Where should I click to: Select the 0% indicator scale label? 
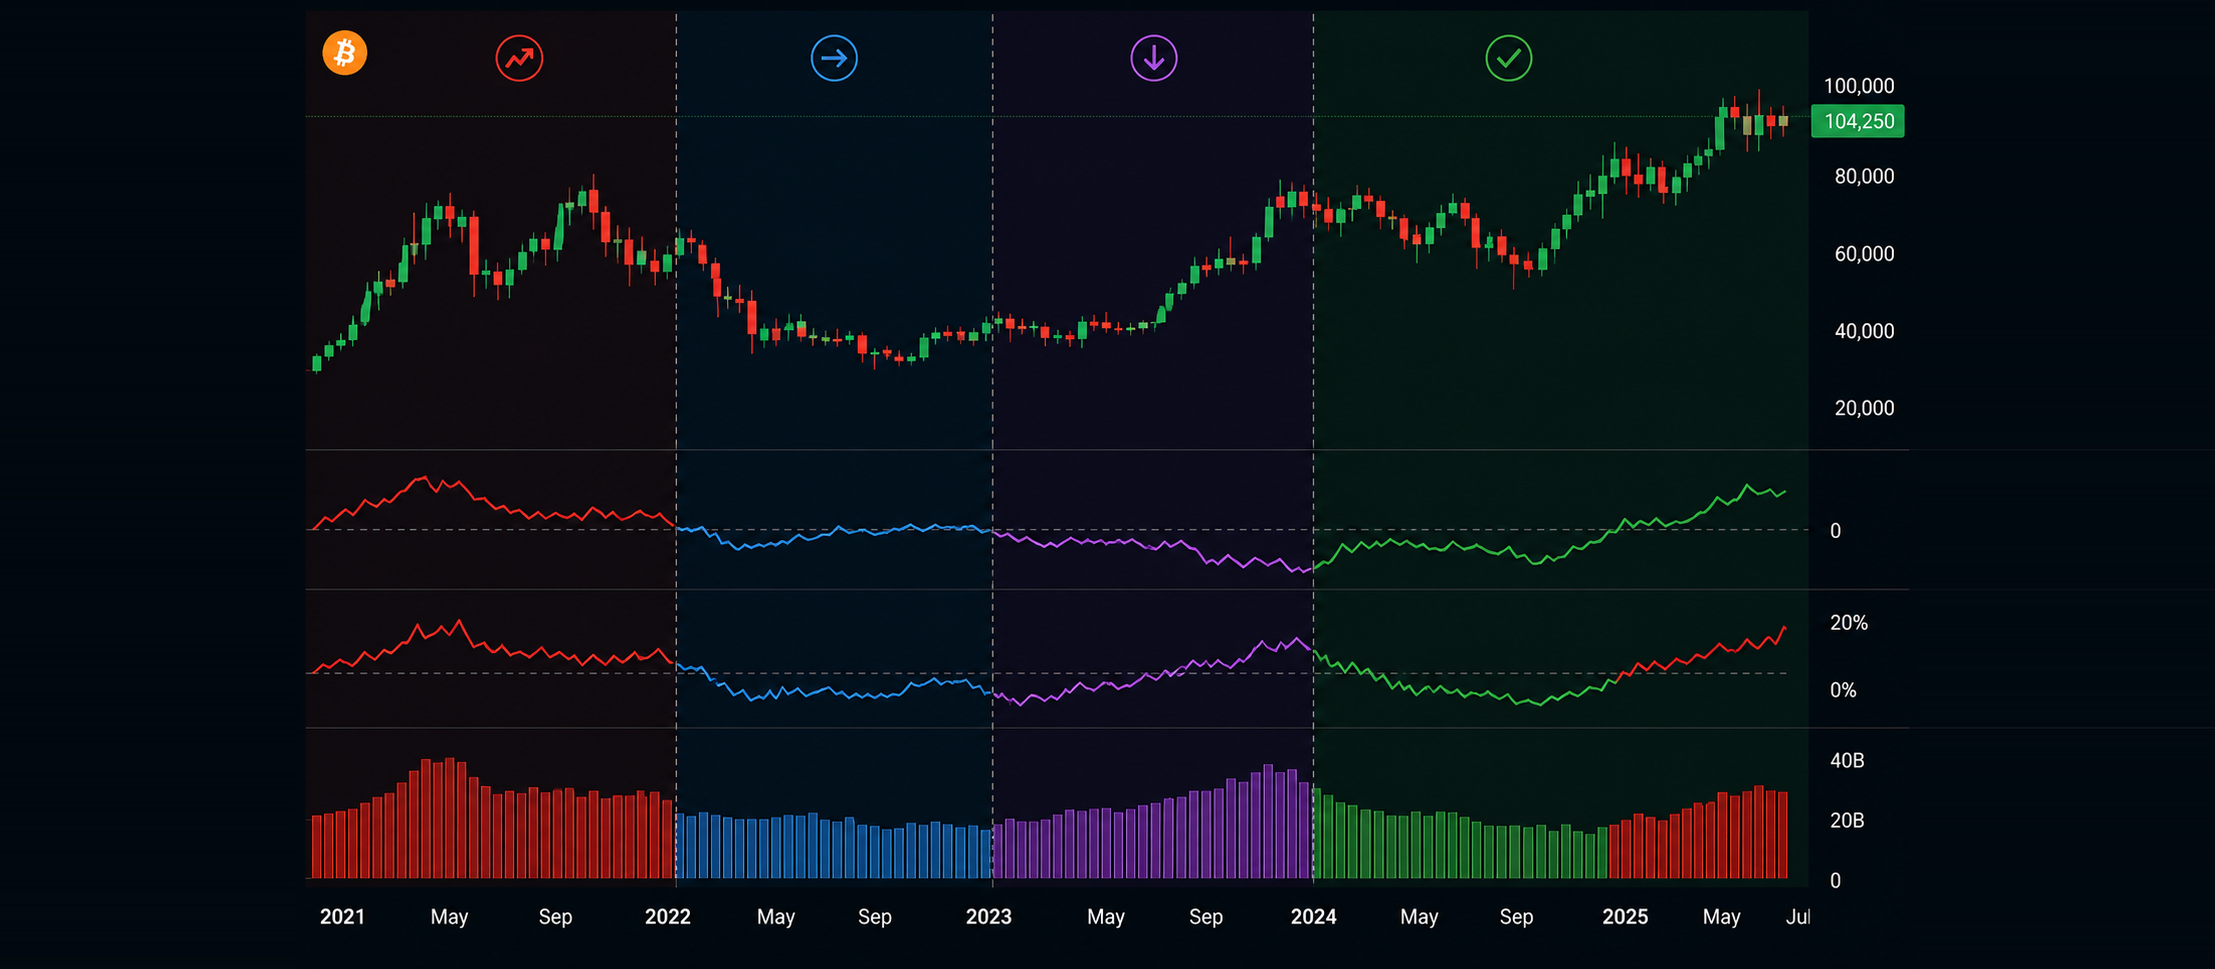(x=1843, y=690)
